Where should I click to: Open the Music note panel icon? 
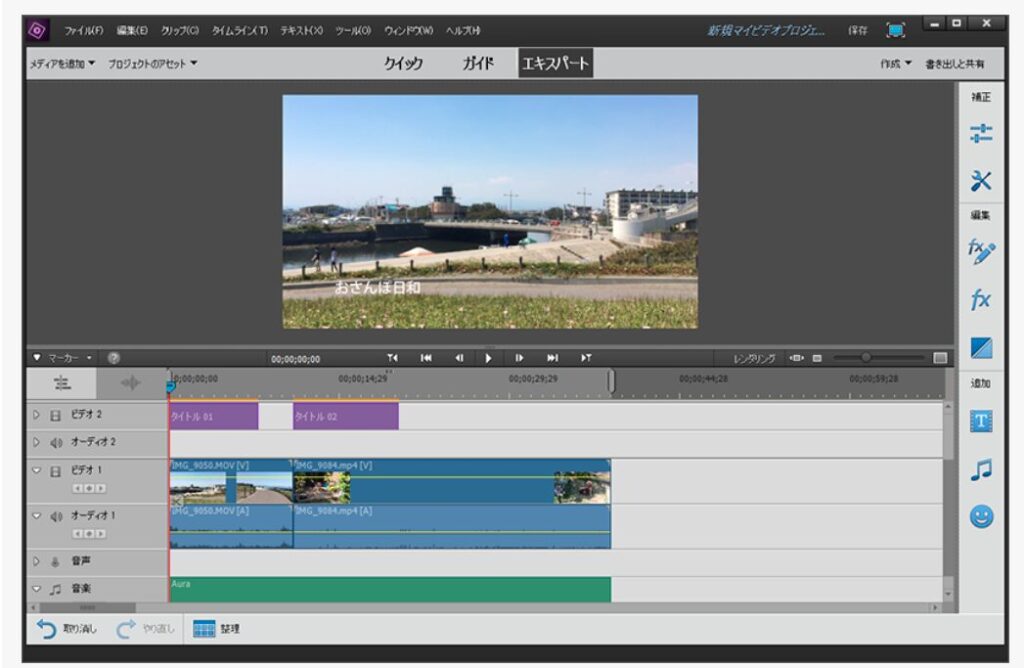tap(981, 470)
